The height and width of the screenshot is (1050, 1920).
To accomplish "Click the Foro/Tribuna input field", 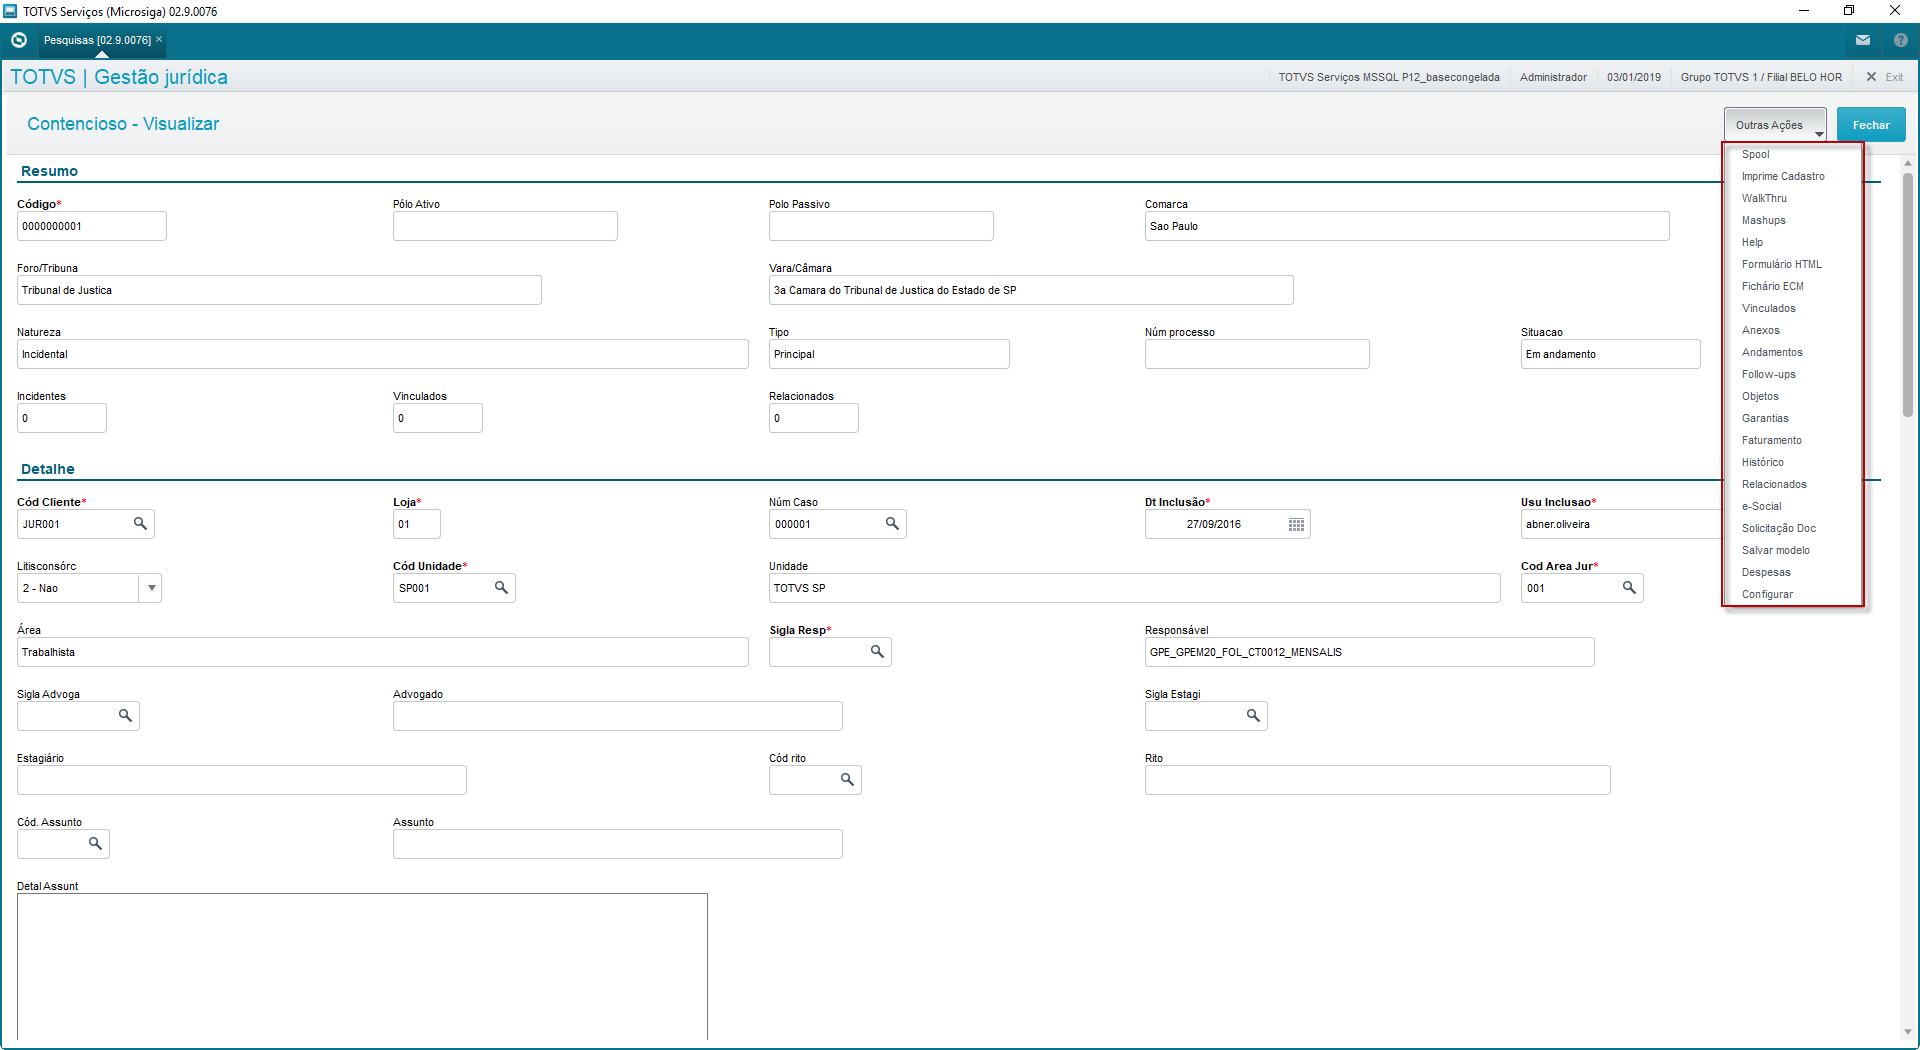I will coord(279,290).
